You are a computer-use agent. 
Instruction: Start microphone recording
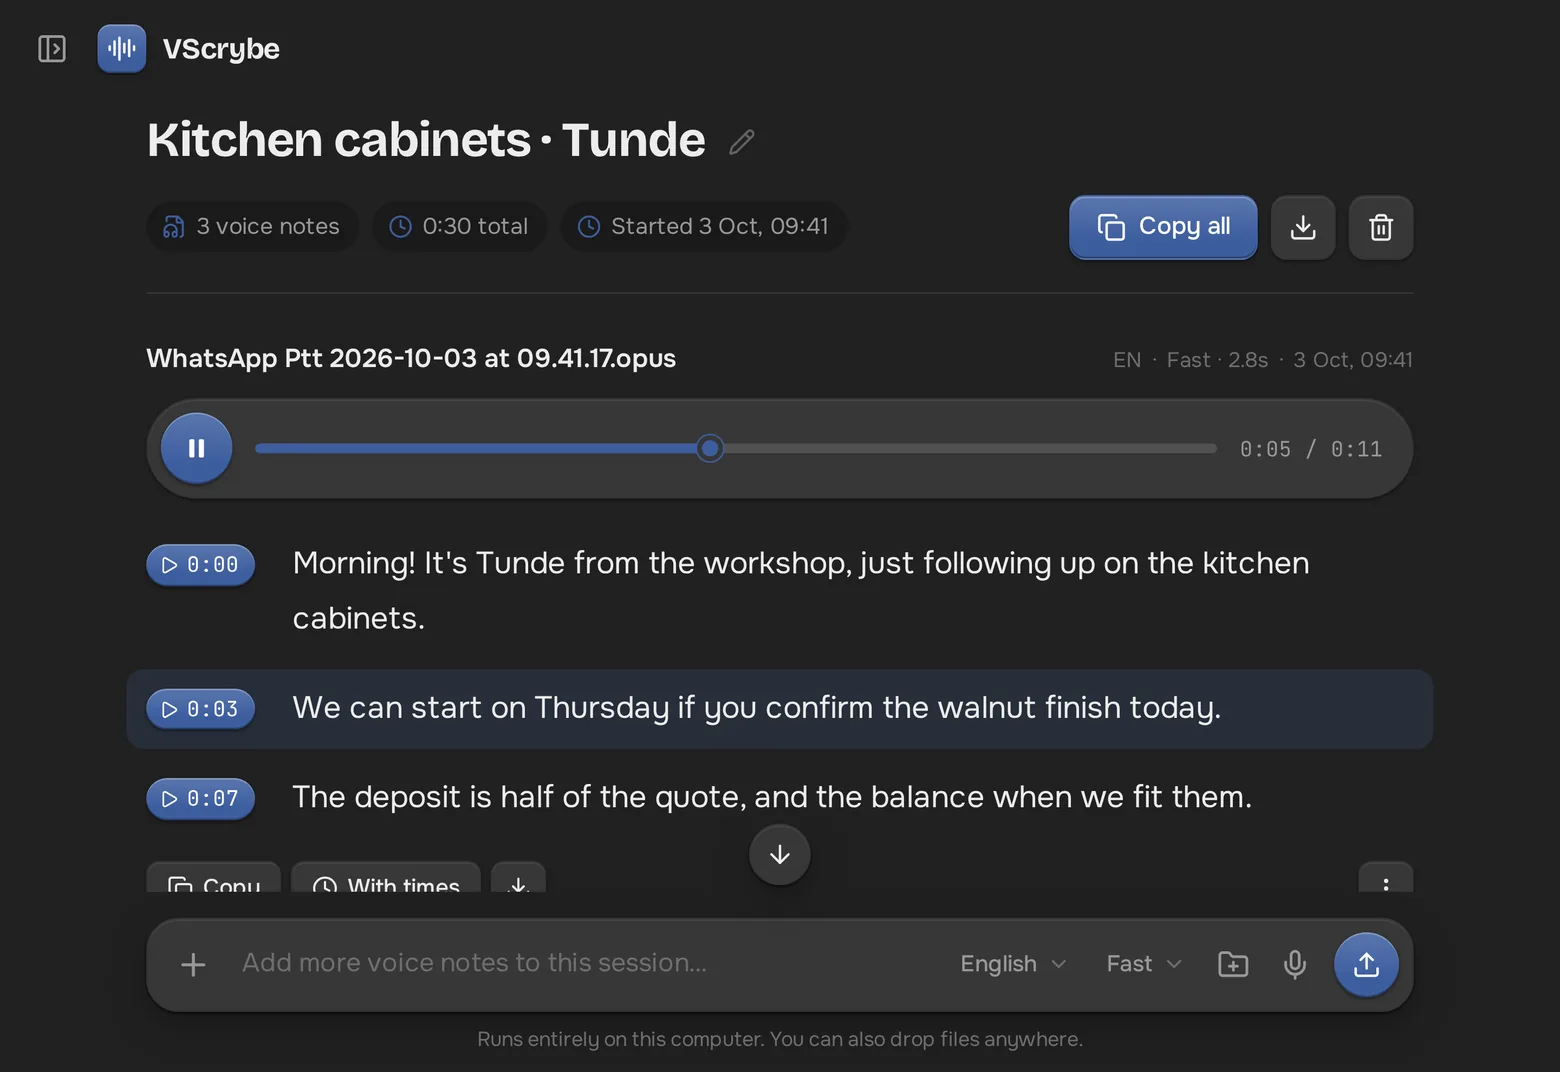(1295, 964)
